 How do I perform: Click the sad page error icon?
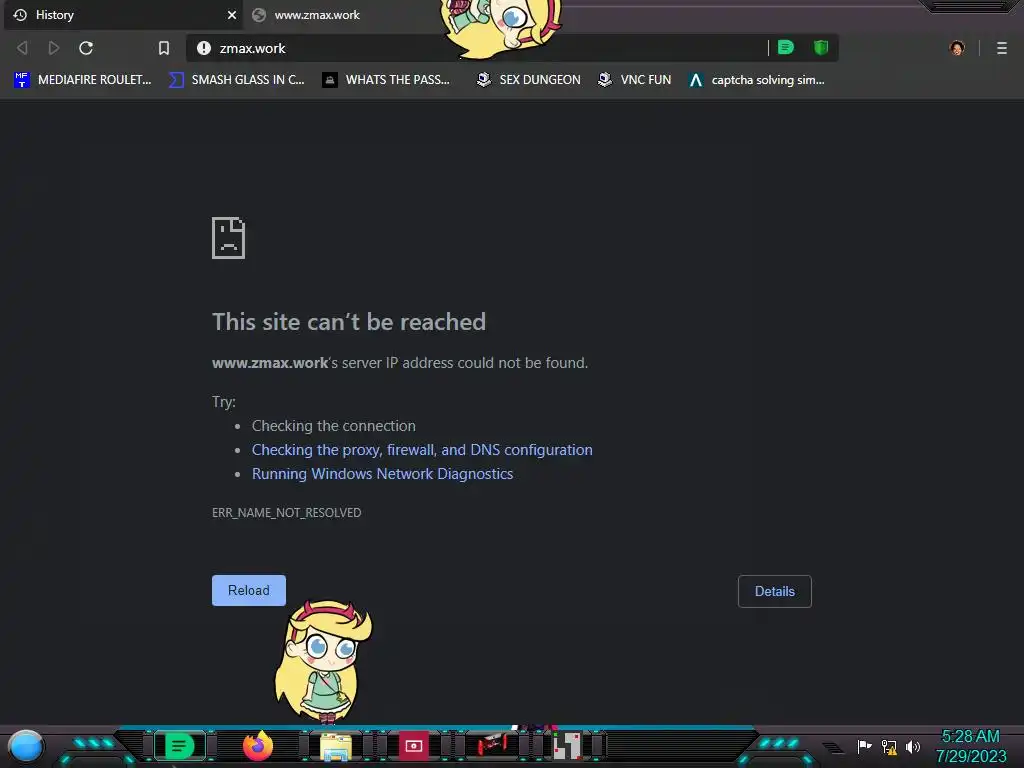(x=229, y=238)
